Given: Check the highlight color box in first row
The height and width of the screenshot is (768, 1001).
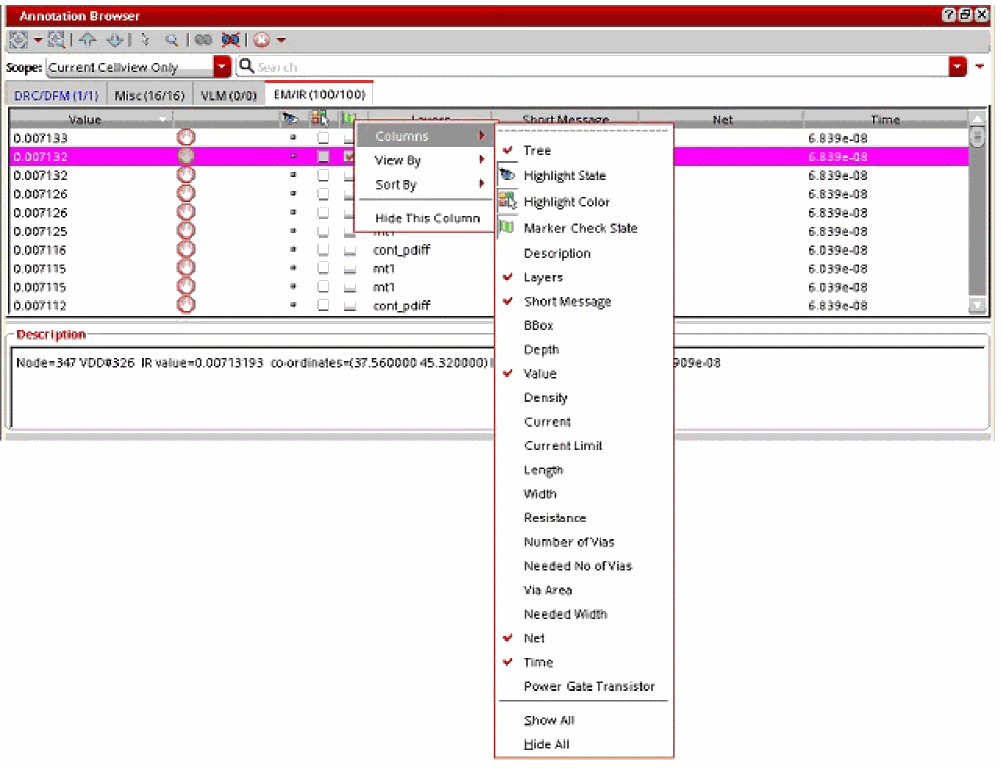Looking at the screenshot, I should point(323,138).
